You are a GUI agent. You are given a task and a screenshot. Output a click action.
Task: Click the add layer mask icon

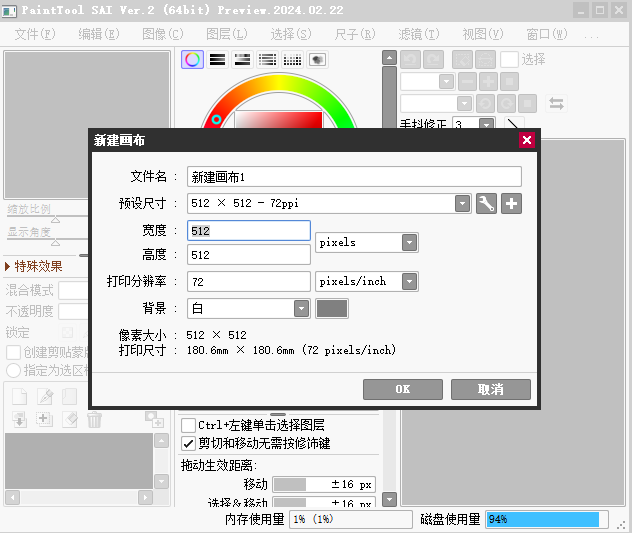[x=154, y=419]
